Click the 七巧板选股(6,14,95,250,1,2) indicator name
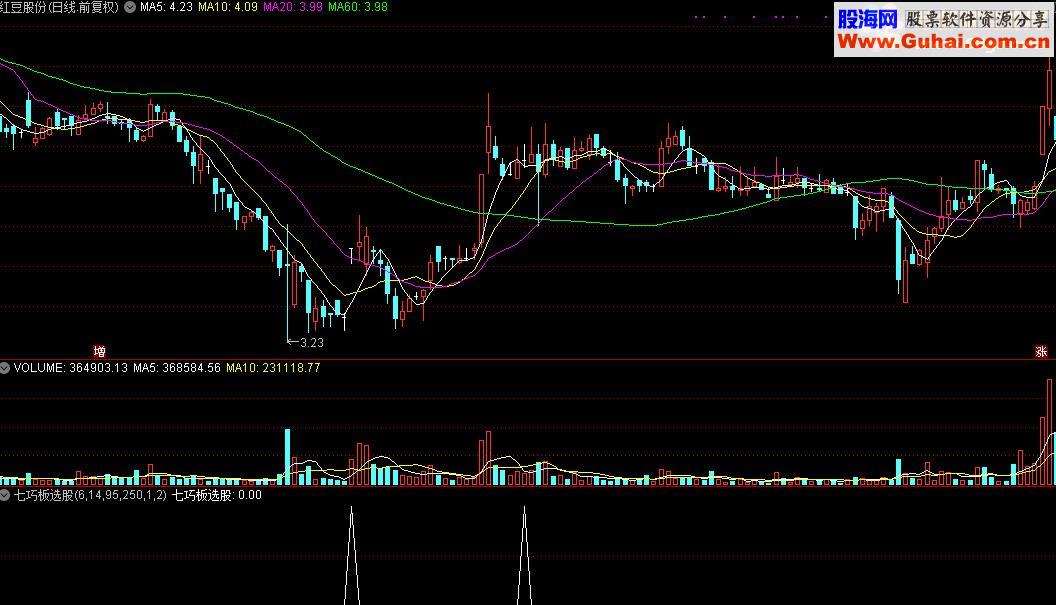 90,495
